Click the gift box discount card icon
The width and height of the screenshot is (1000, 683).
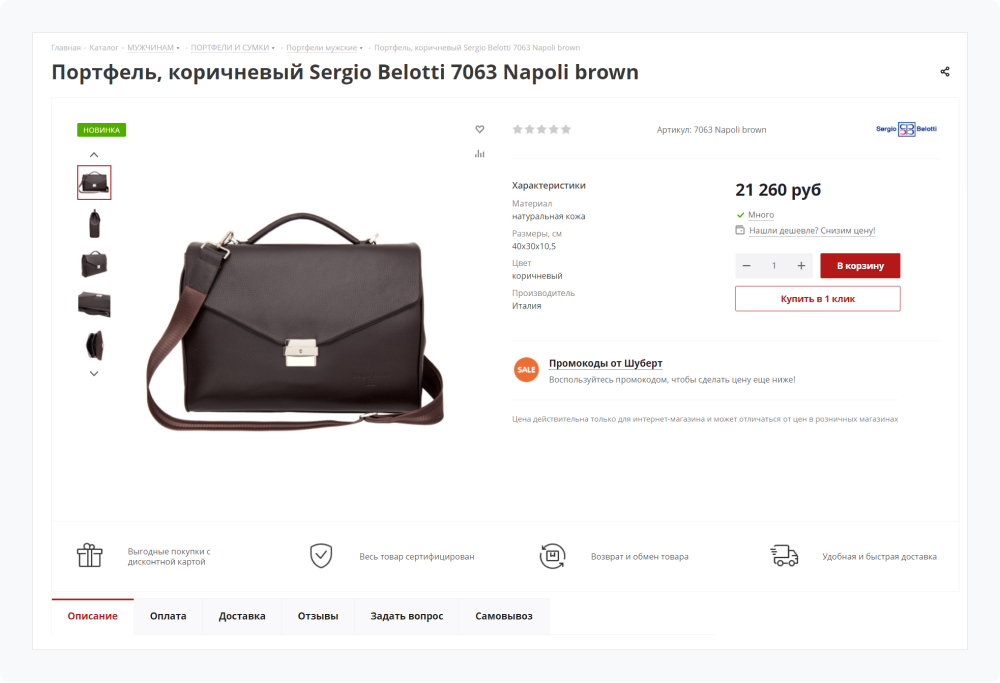[90, 556]
